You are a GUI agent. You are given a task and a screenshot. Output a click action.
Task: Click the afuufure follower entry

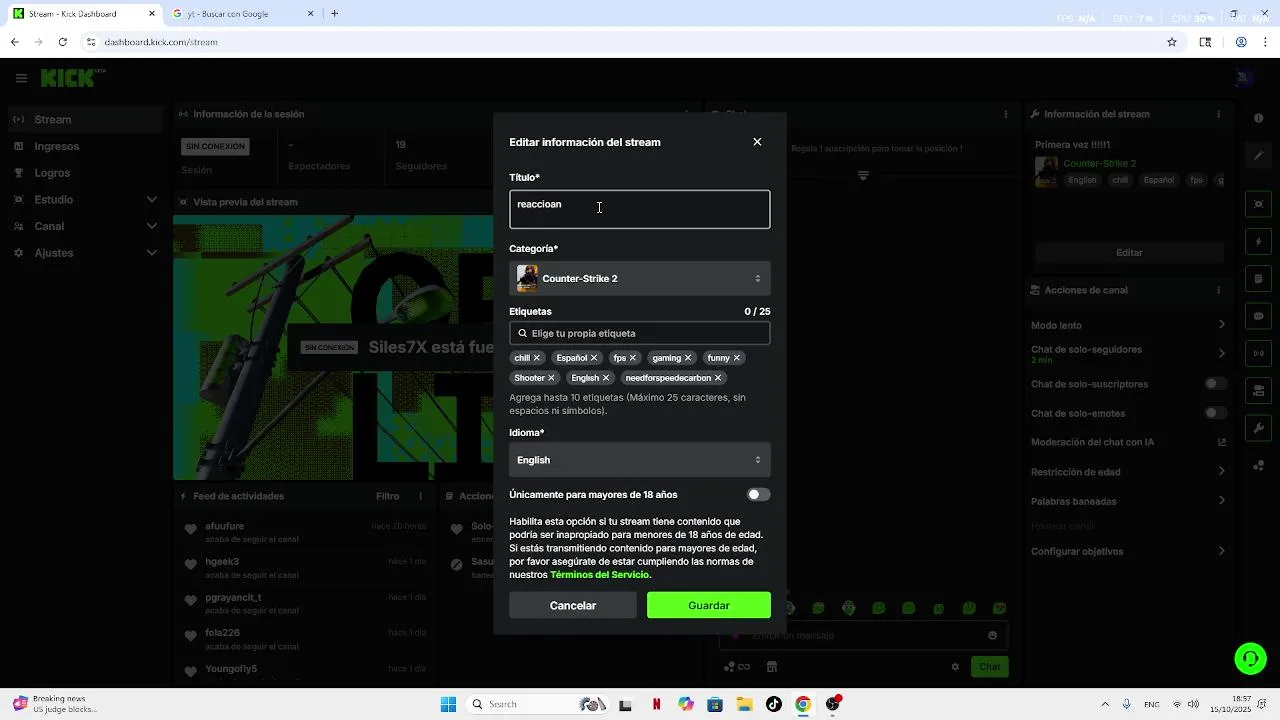305,532
